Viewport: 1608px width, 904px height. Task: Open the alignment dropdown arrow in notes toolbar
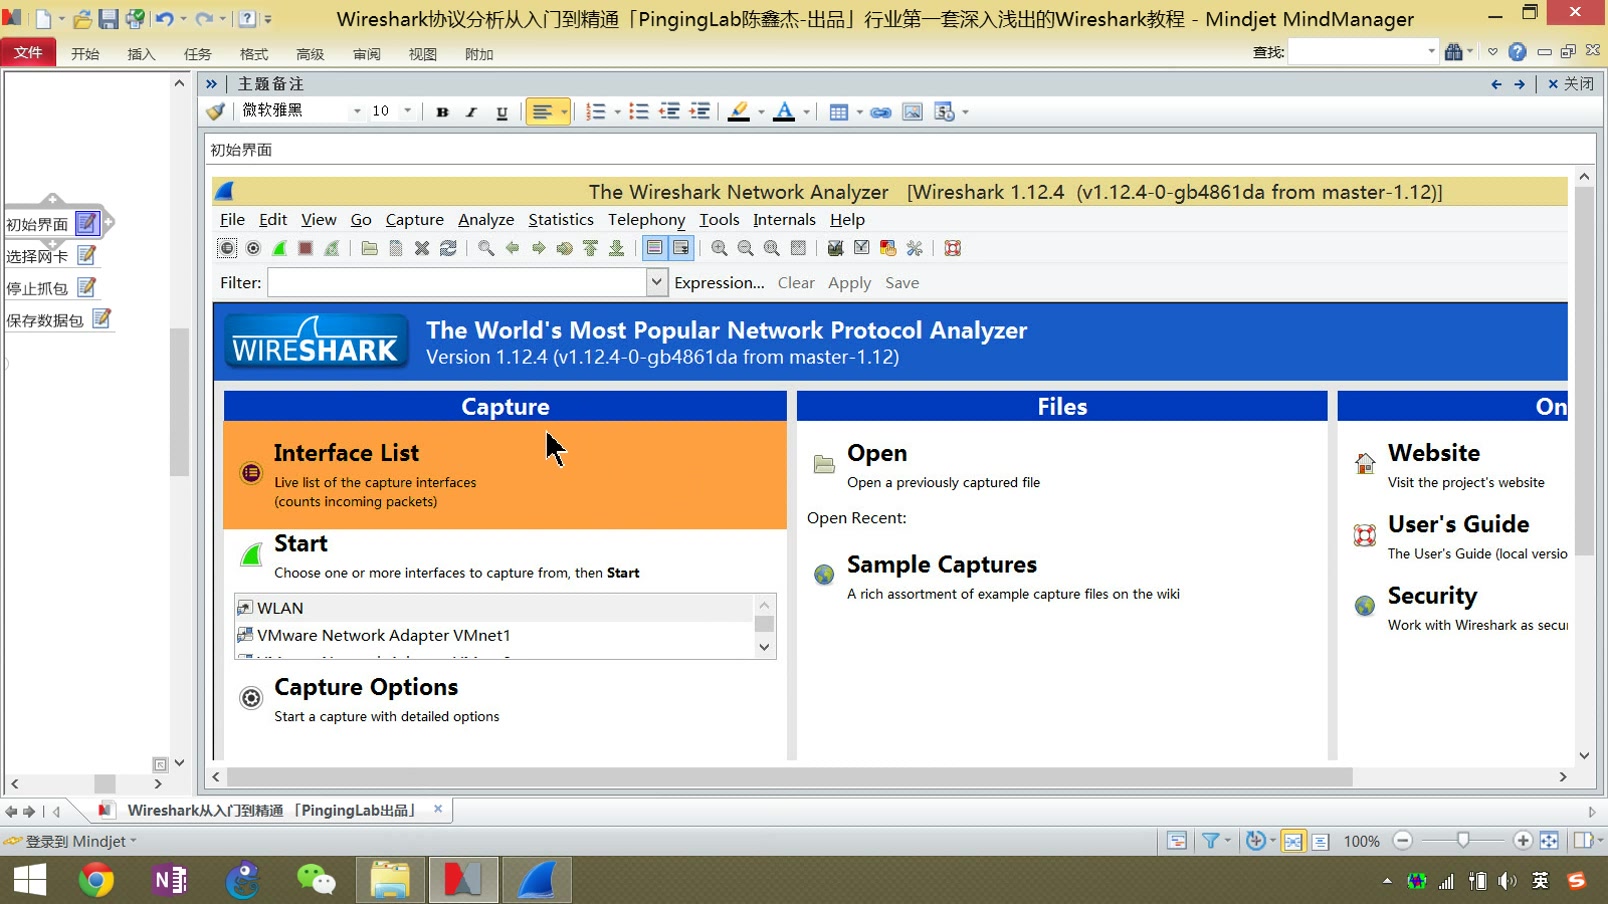(x=564, y=112)
